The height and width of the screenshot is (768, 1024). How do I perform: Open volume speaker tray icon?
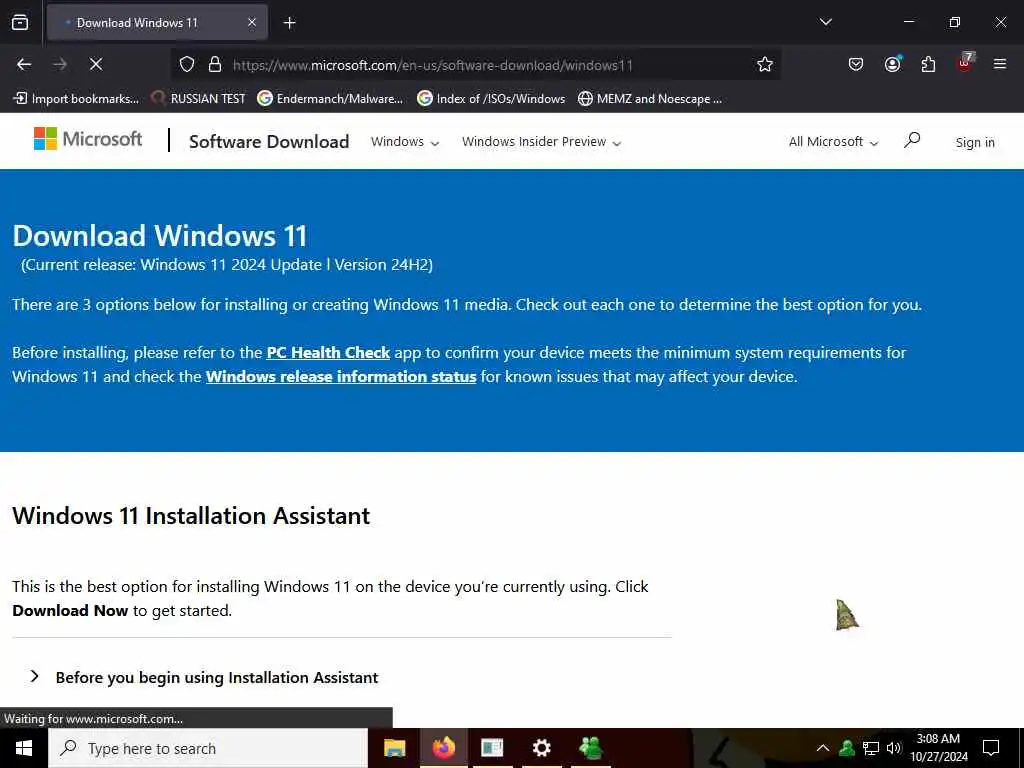tap(893, 748)
